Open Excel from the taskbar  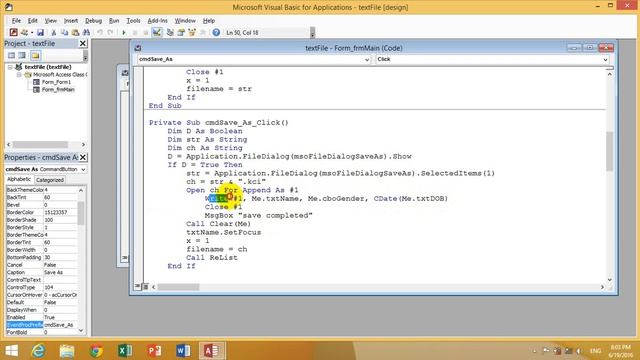tap(125, 351)
